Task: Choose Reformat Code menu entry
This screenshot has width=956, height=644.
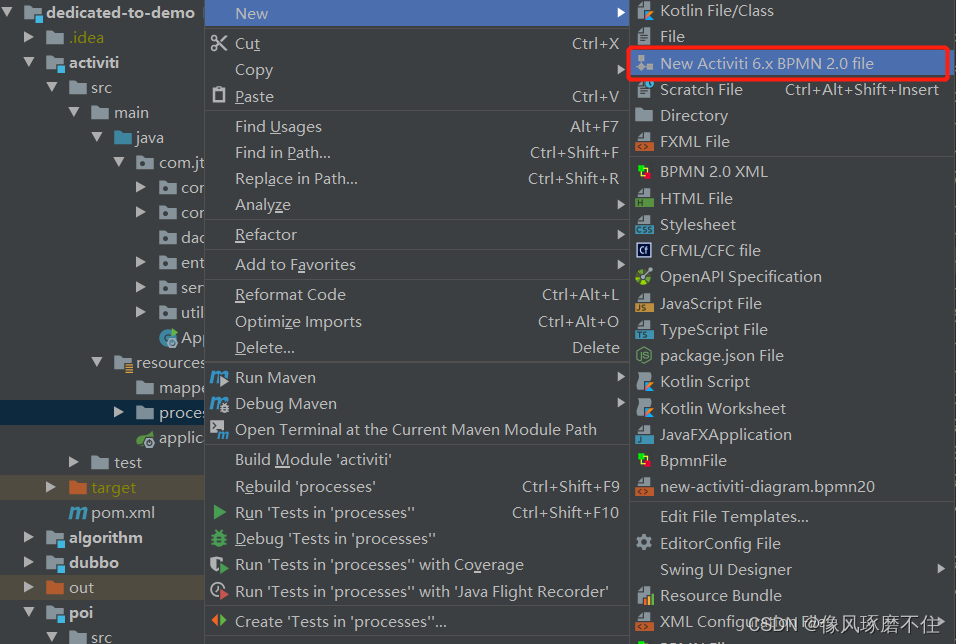Action: click(x=416, y=295)
